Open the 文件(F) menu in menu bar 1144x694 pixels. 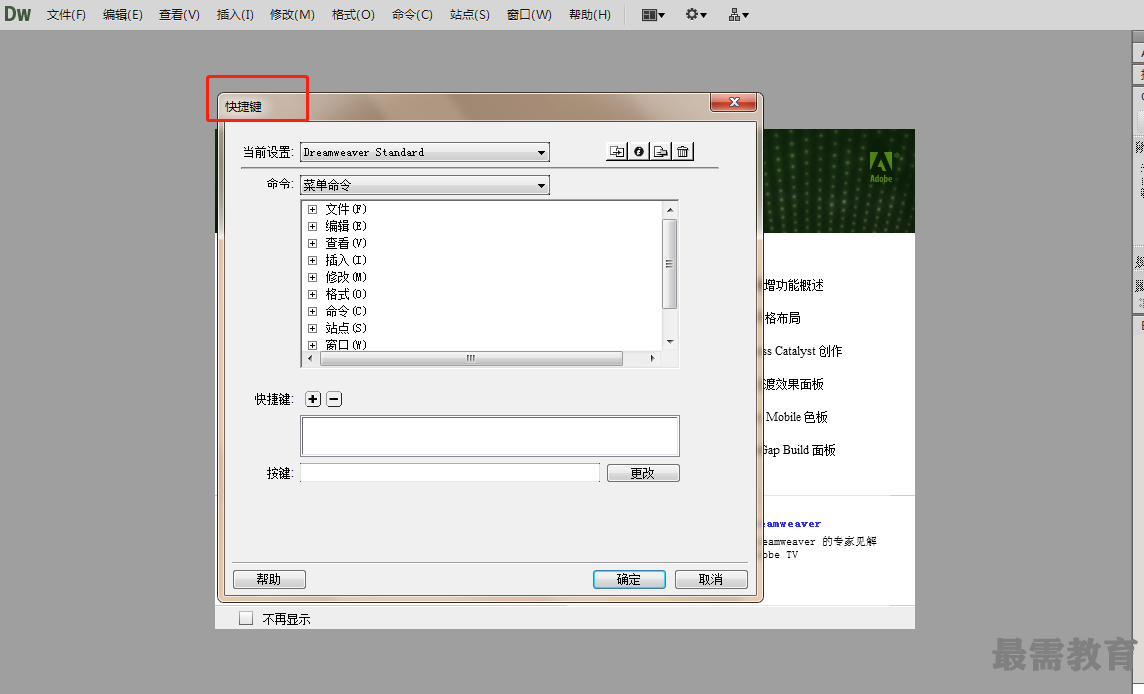tap(66, 15)
